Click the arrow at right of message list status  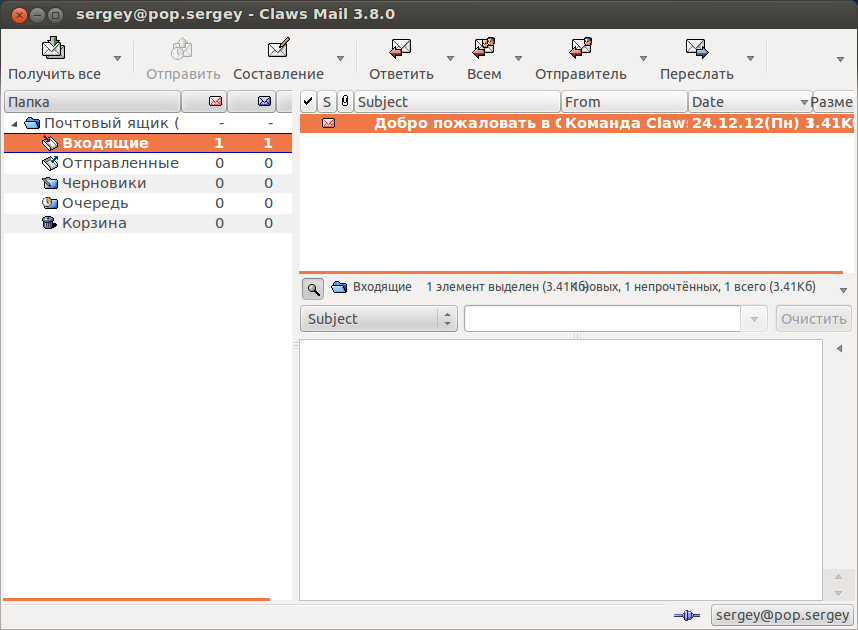click(x=843, y=291)
